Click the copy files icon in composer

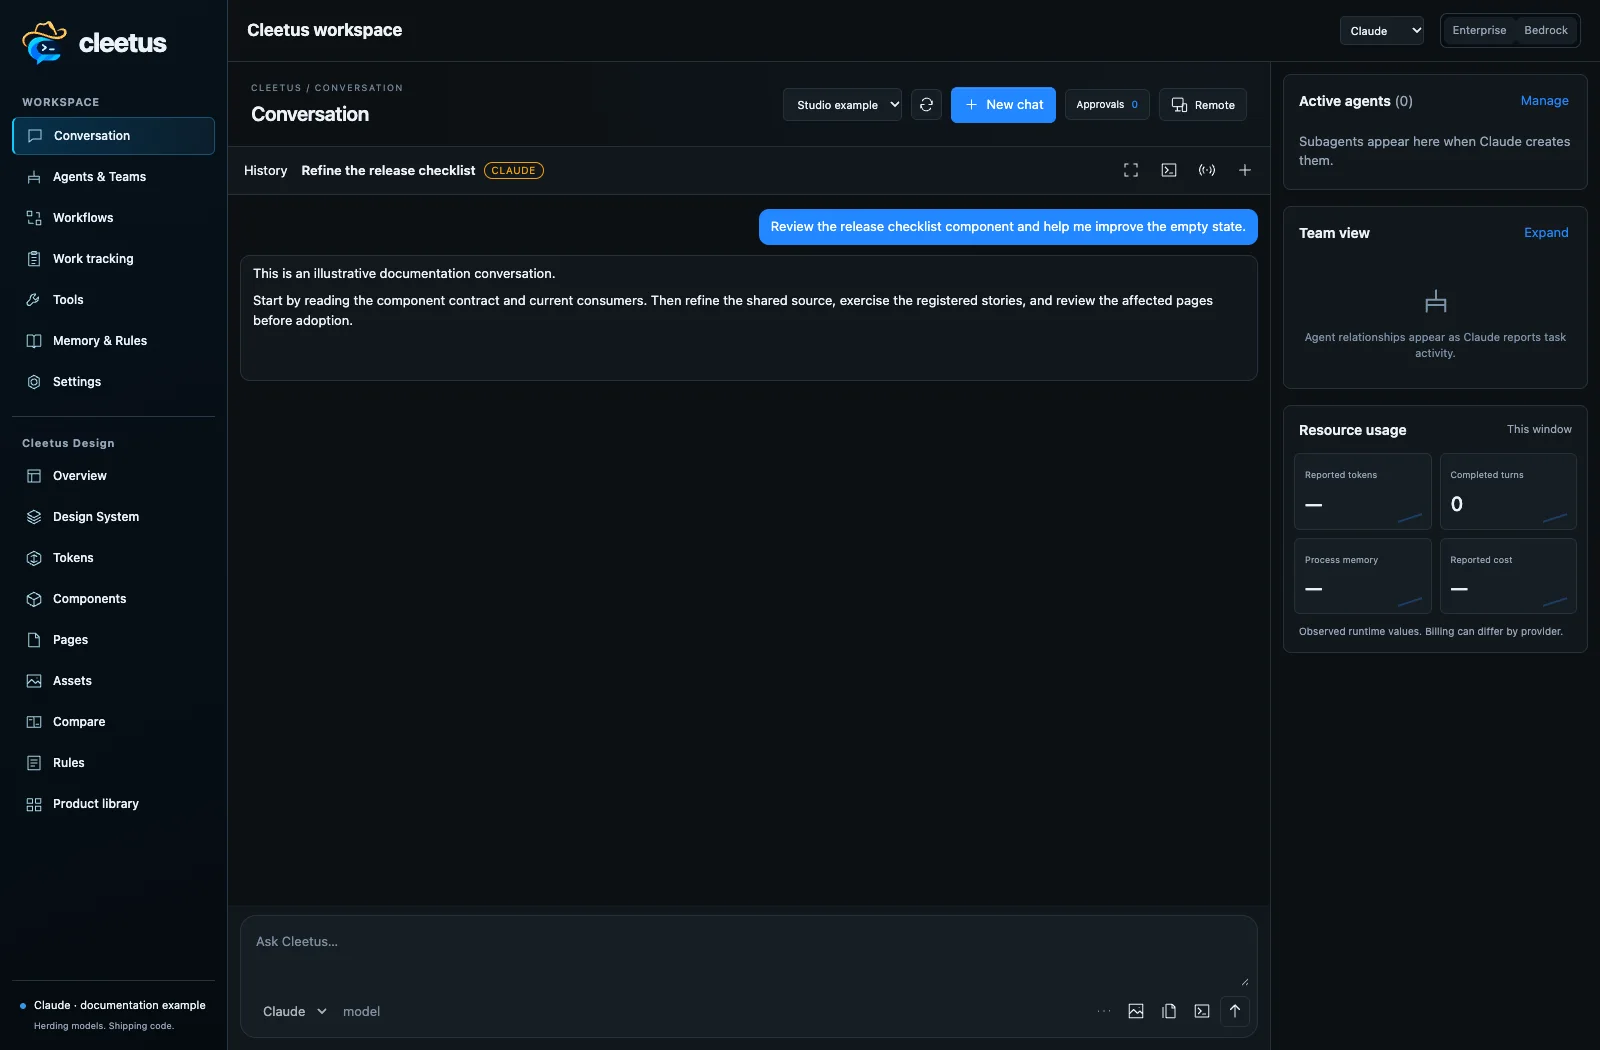1169,1011
